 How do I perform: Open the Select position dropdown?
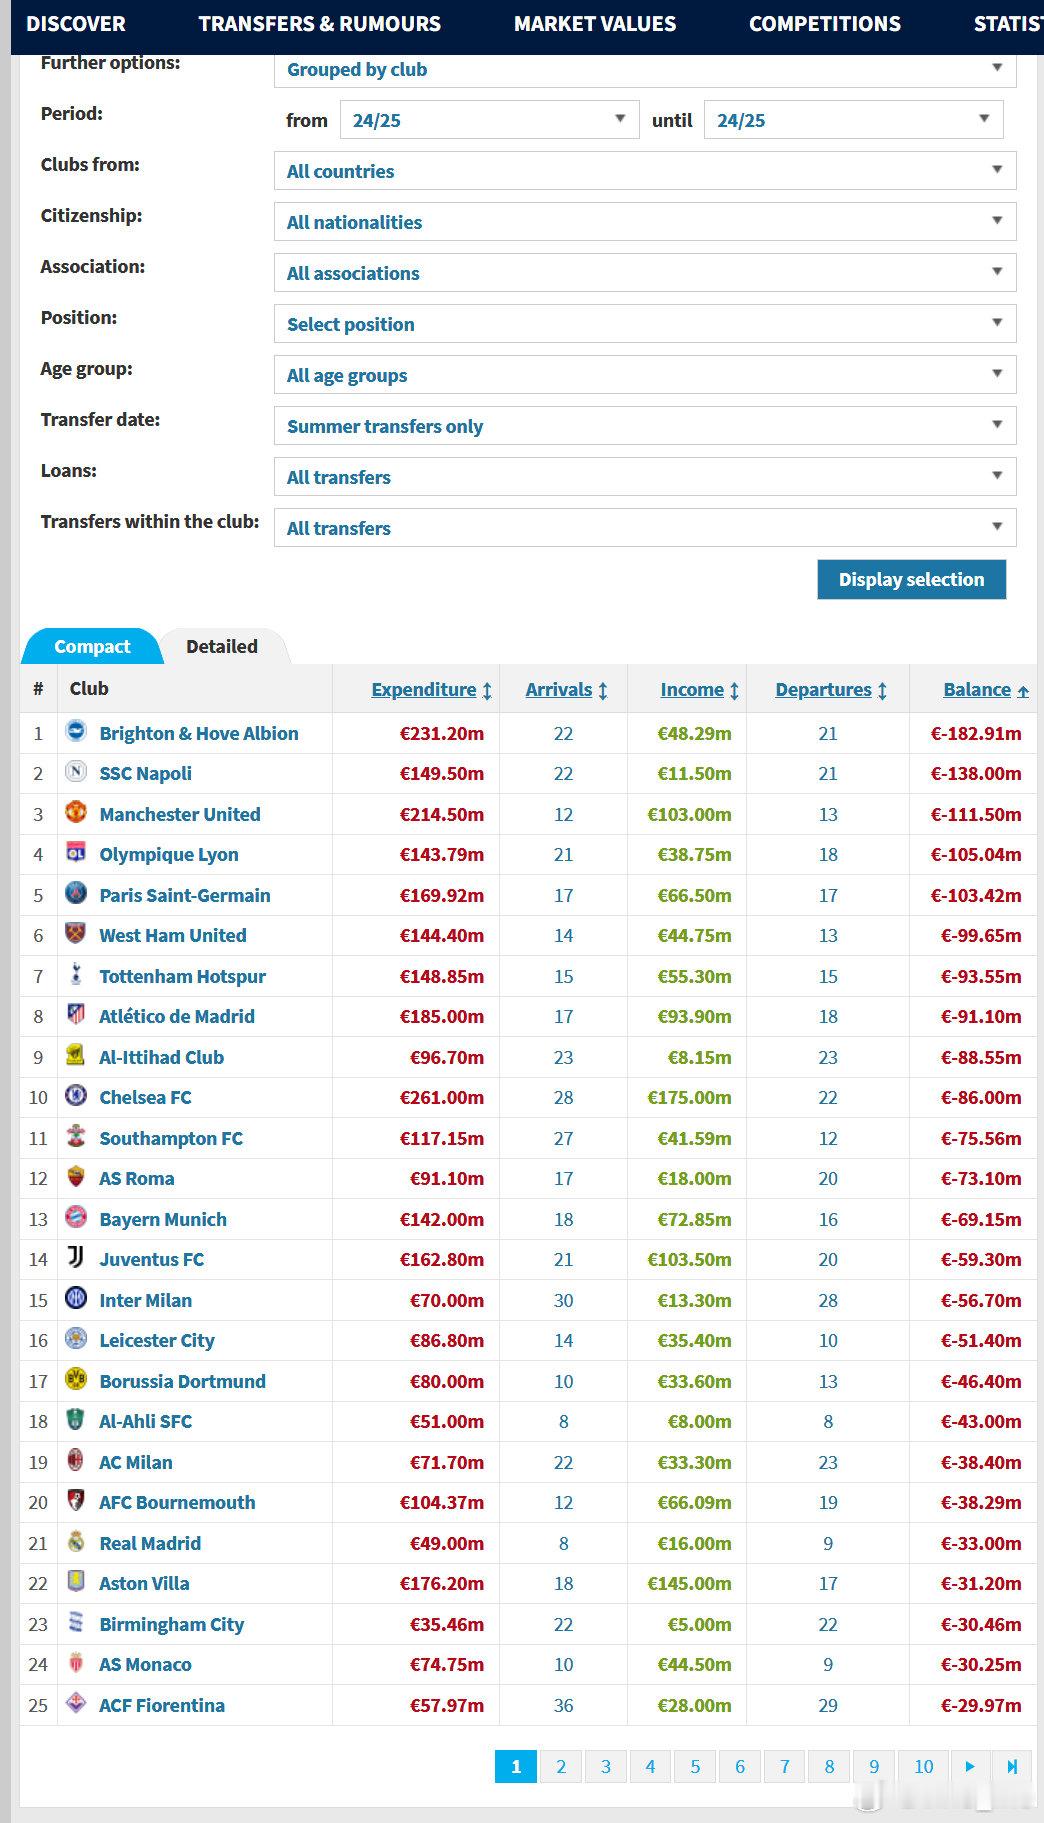coord(645,324)
